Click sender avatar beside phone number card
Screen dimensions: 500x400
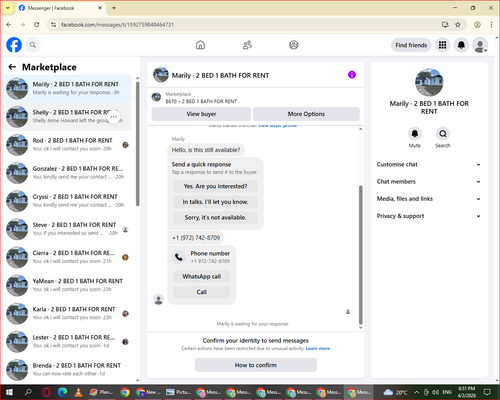[x=159, y=299]
